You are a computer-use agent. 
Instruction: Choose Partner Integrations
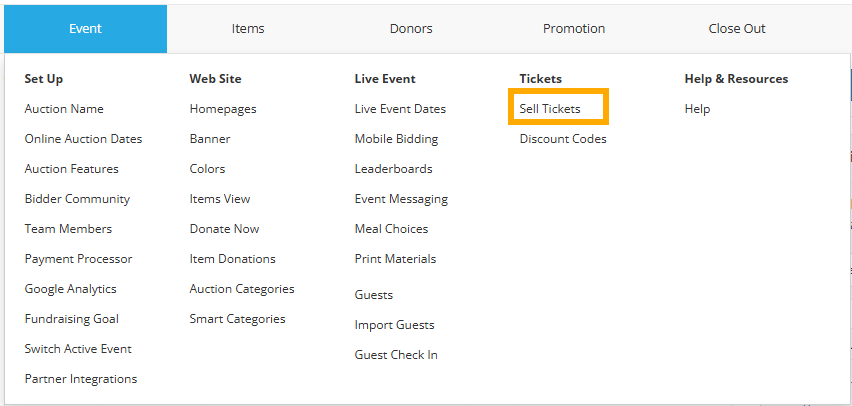[x=81, y=379]
